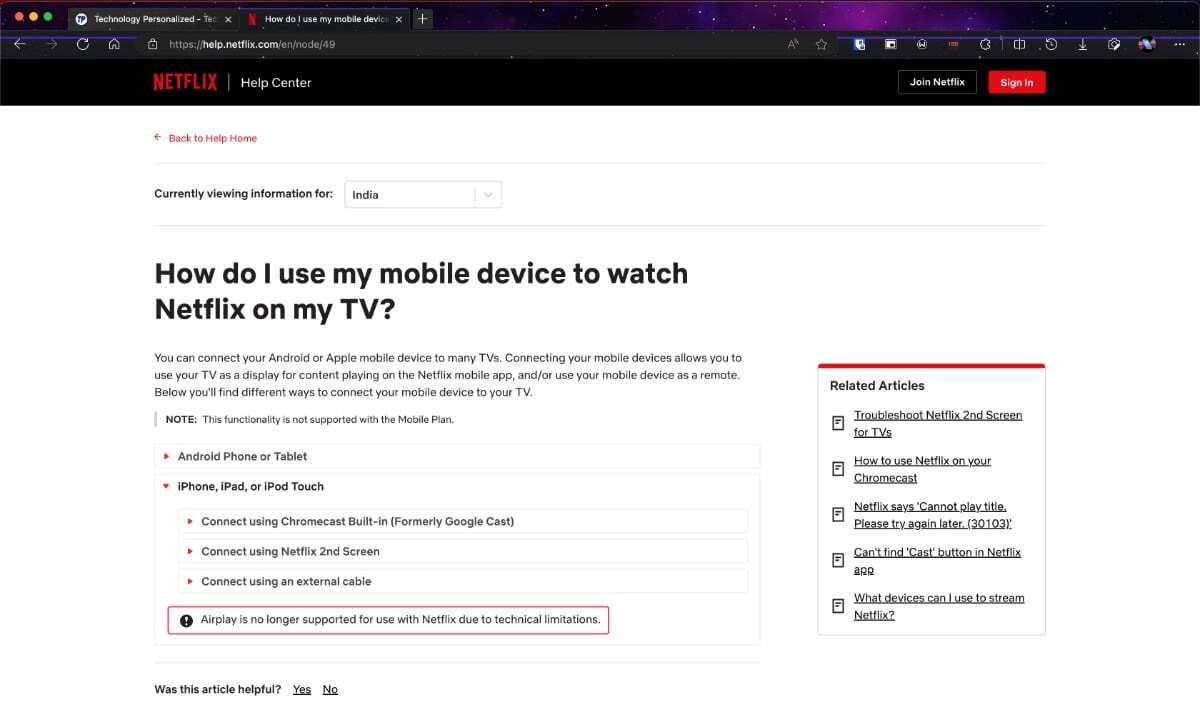This screenshot has width=1200, height=717.
Task: Click the Airplay no longer supported notice
Action: coord(388,620)
